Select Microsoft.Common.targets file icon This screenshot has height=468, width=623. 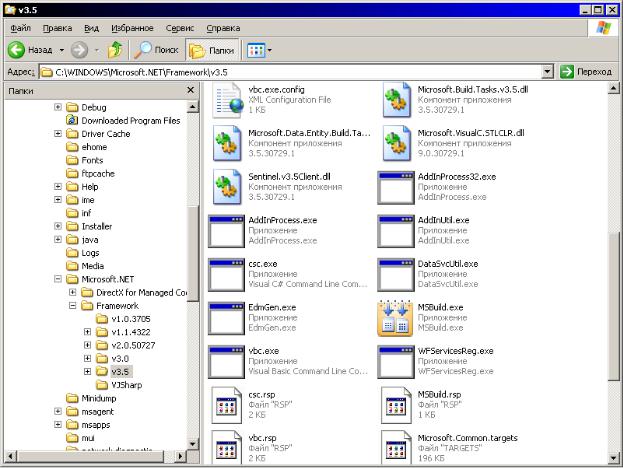pos(396,447)
